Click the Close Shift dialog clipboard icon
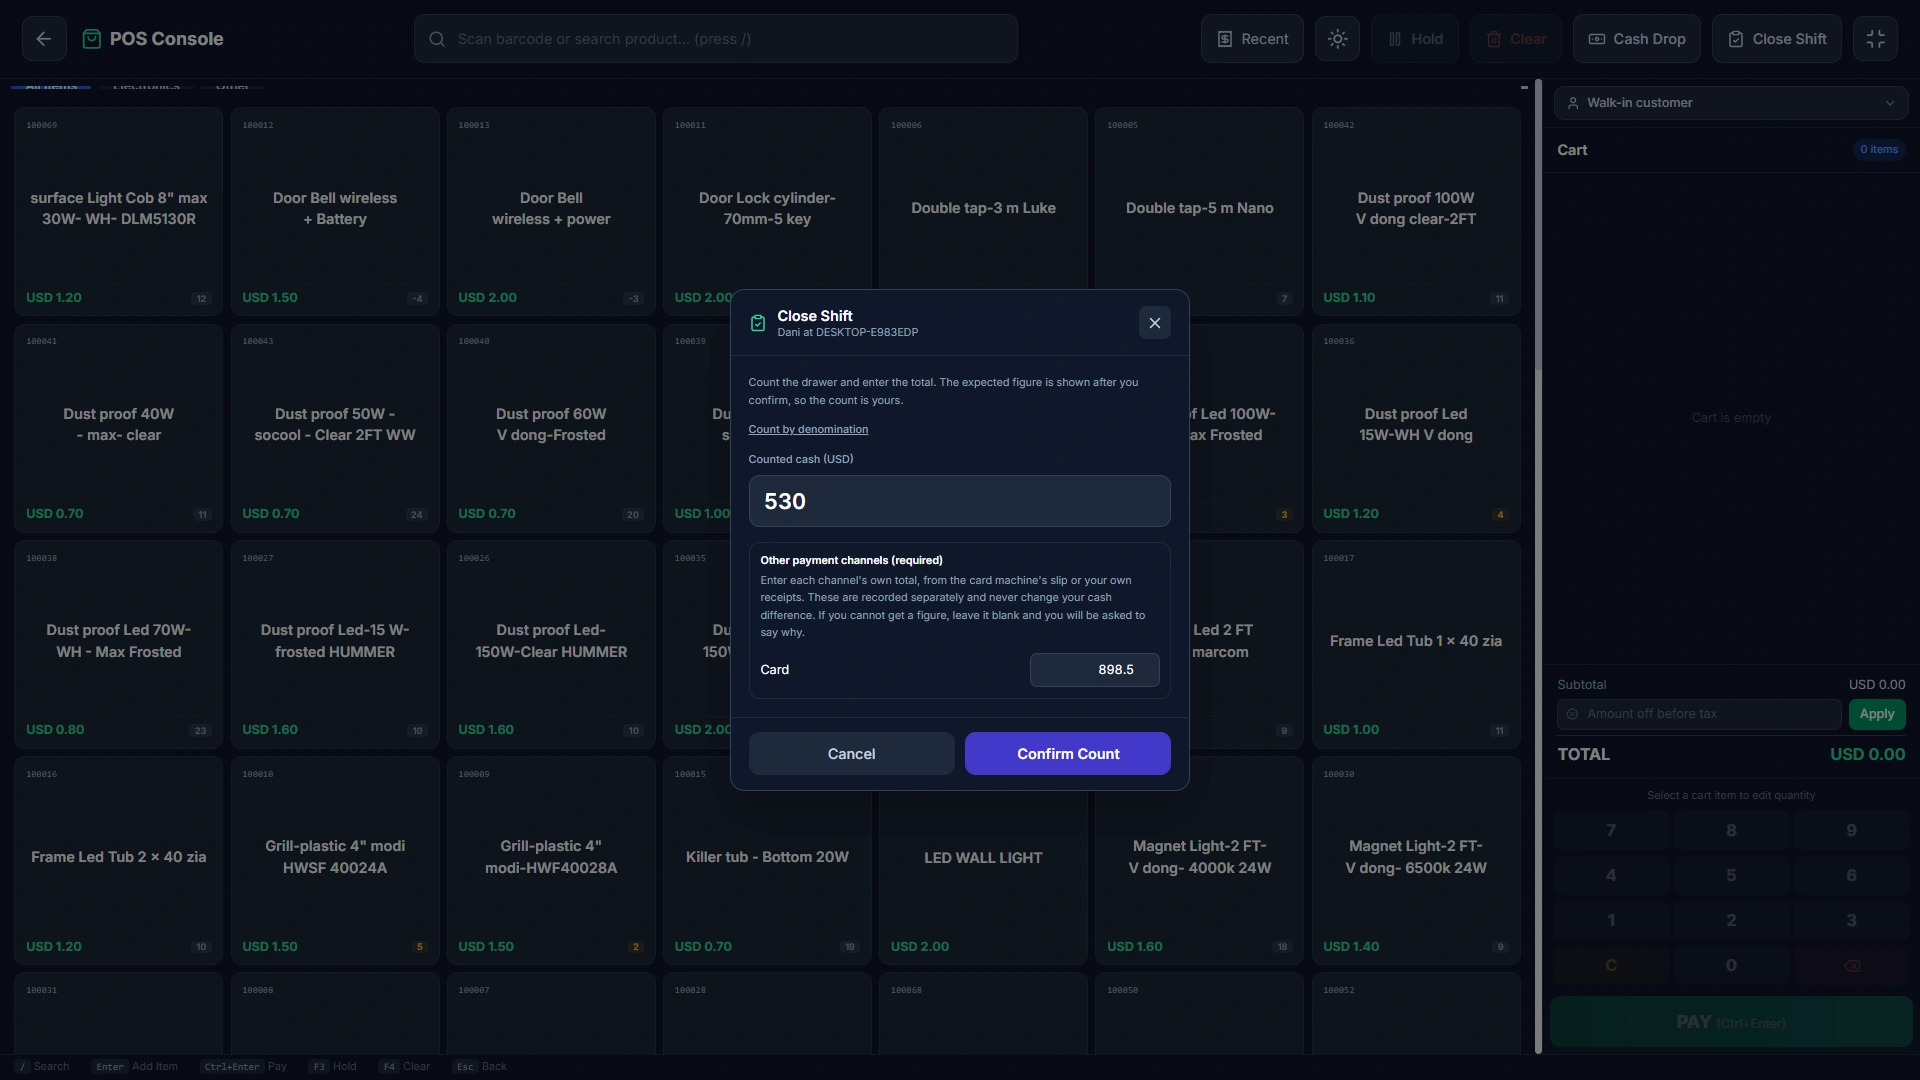 [758, 323]
